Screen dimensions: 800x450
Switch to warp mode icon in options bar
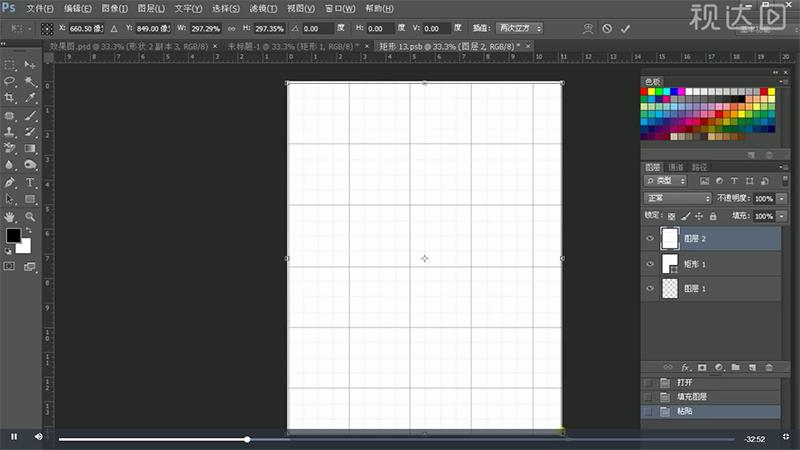[x=587, y=29]
